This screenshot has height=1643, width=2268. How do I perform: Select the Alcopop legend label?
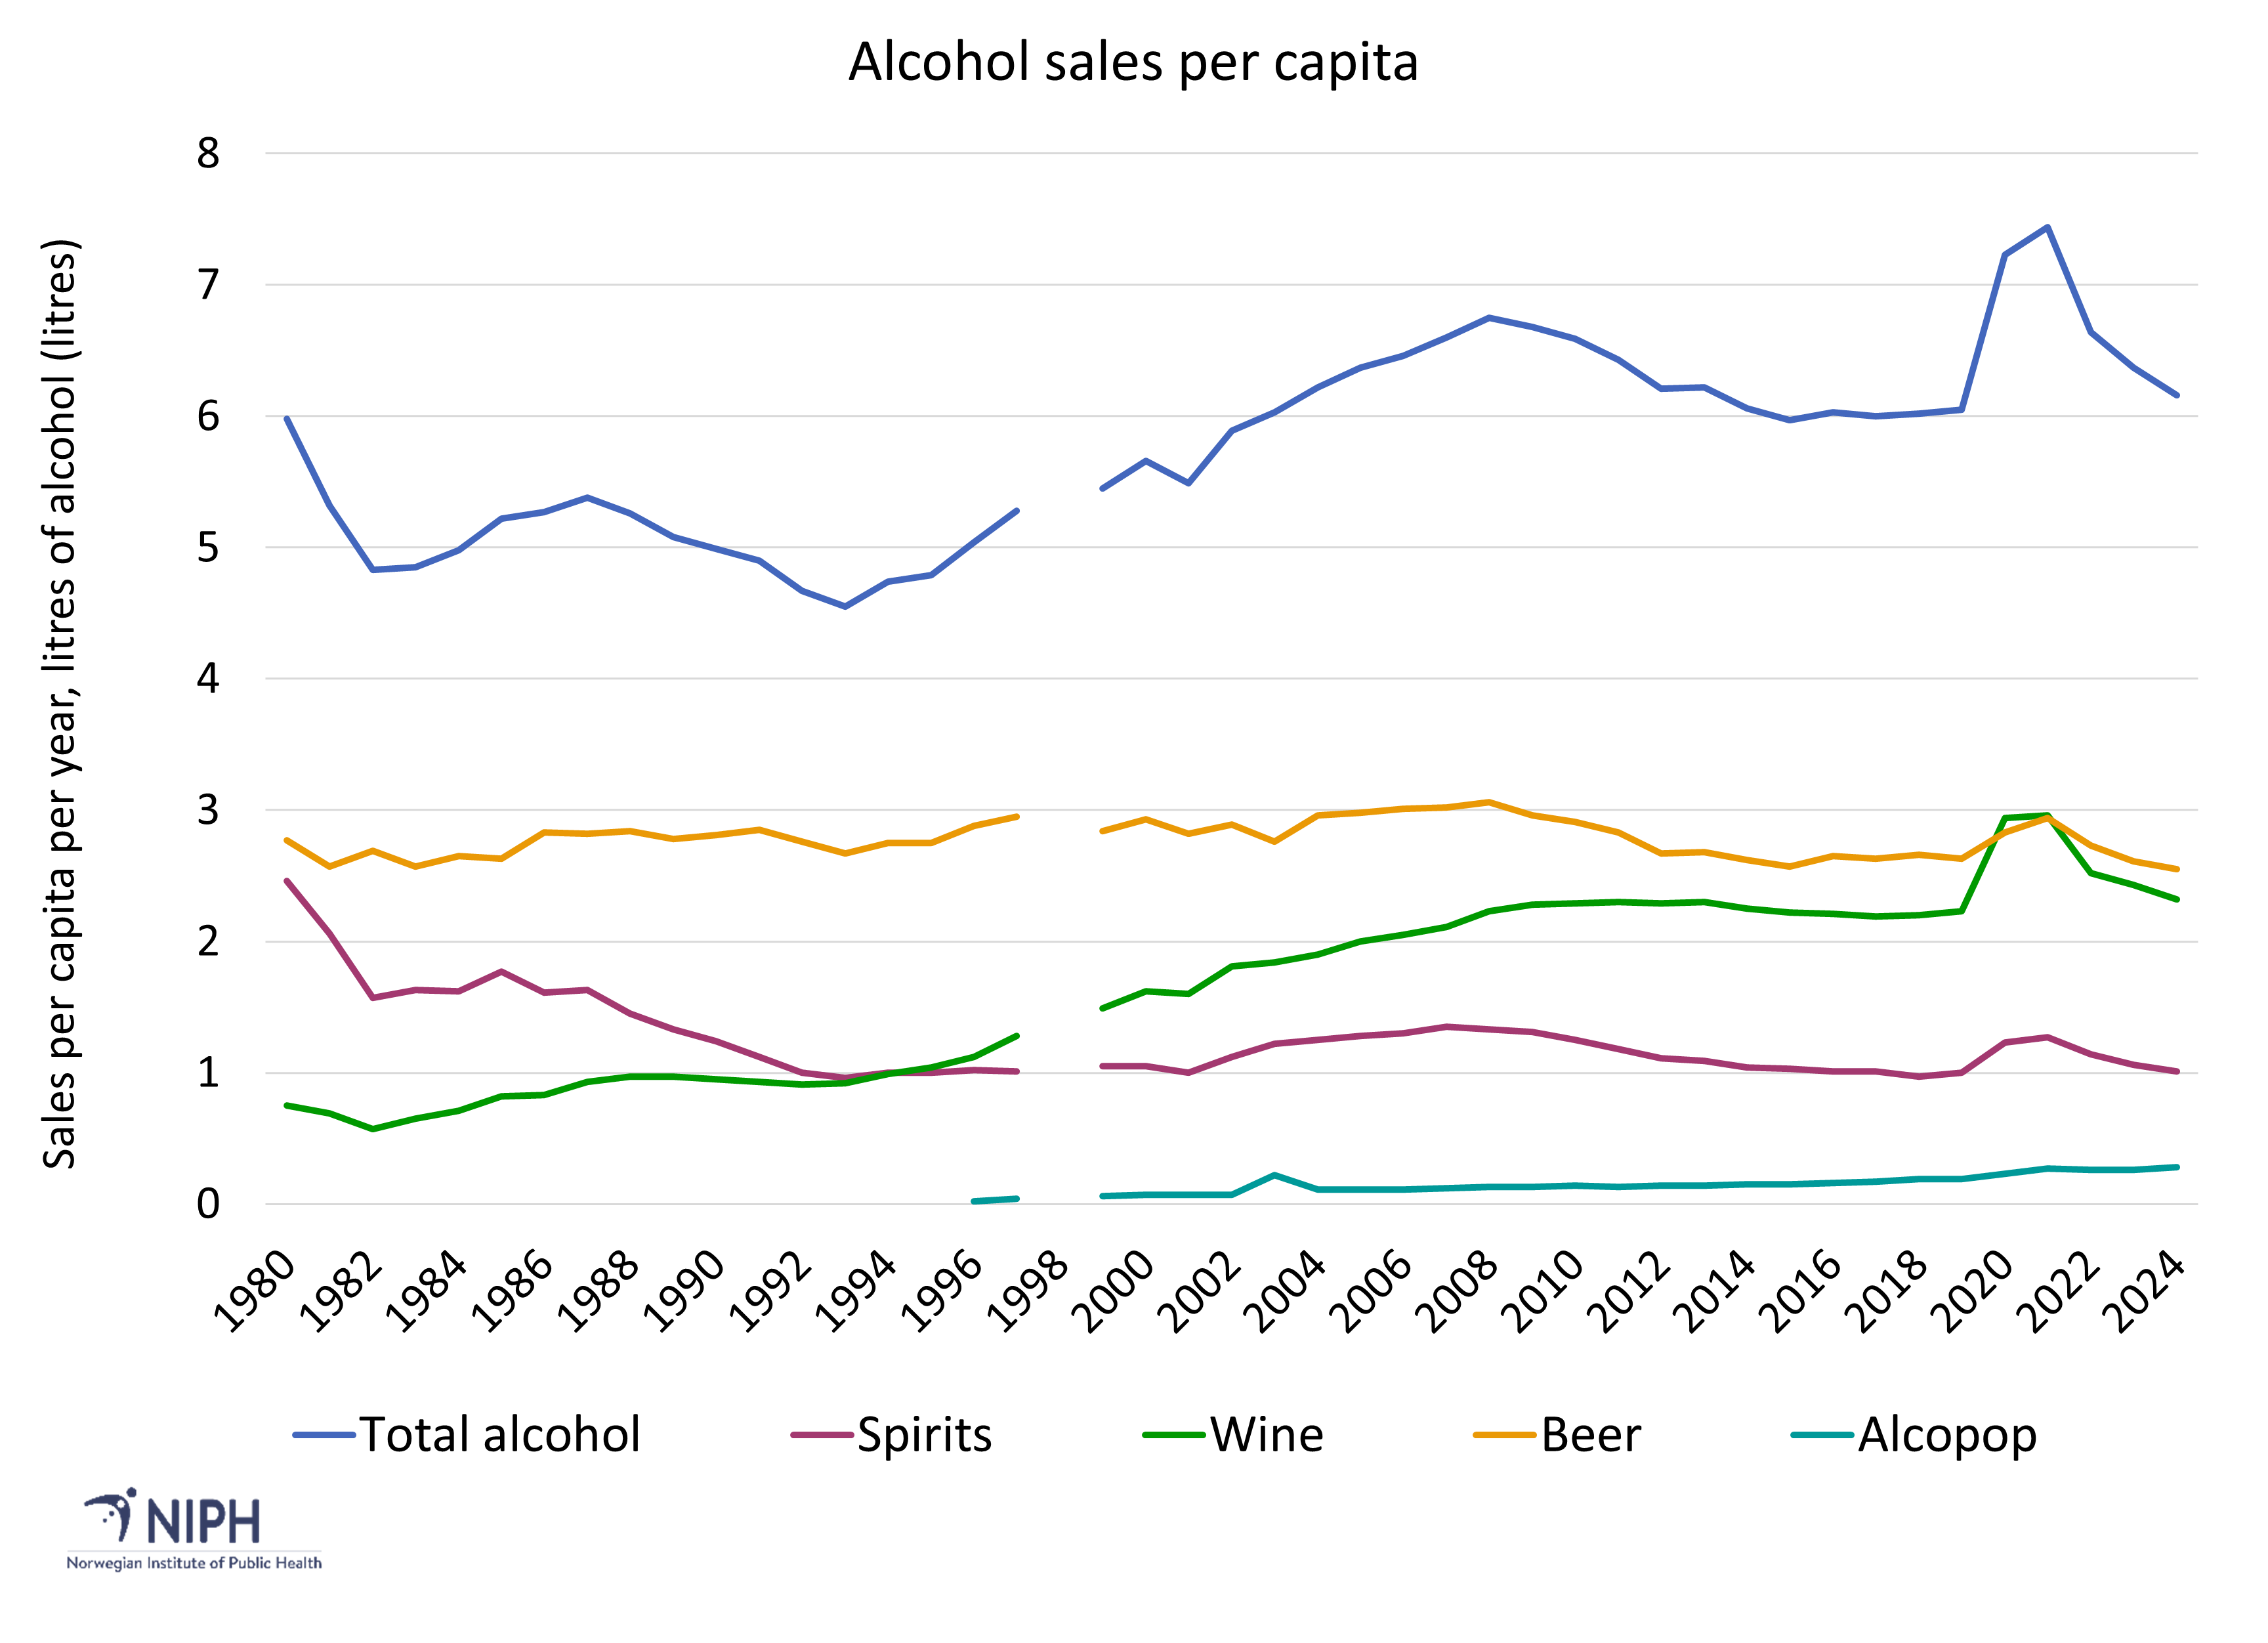[x=1946, y=1435]
